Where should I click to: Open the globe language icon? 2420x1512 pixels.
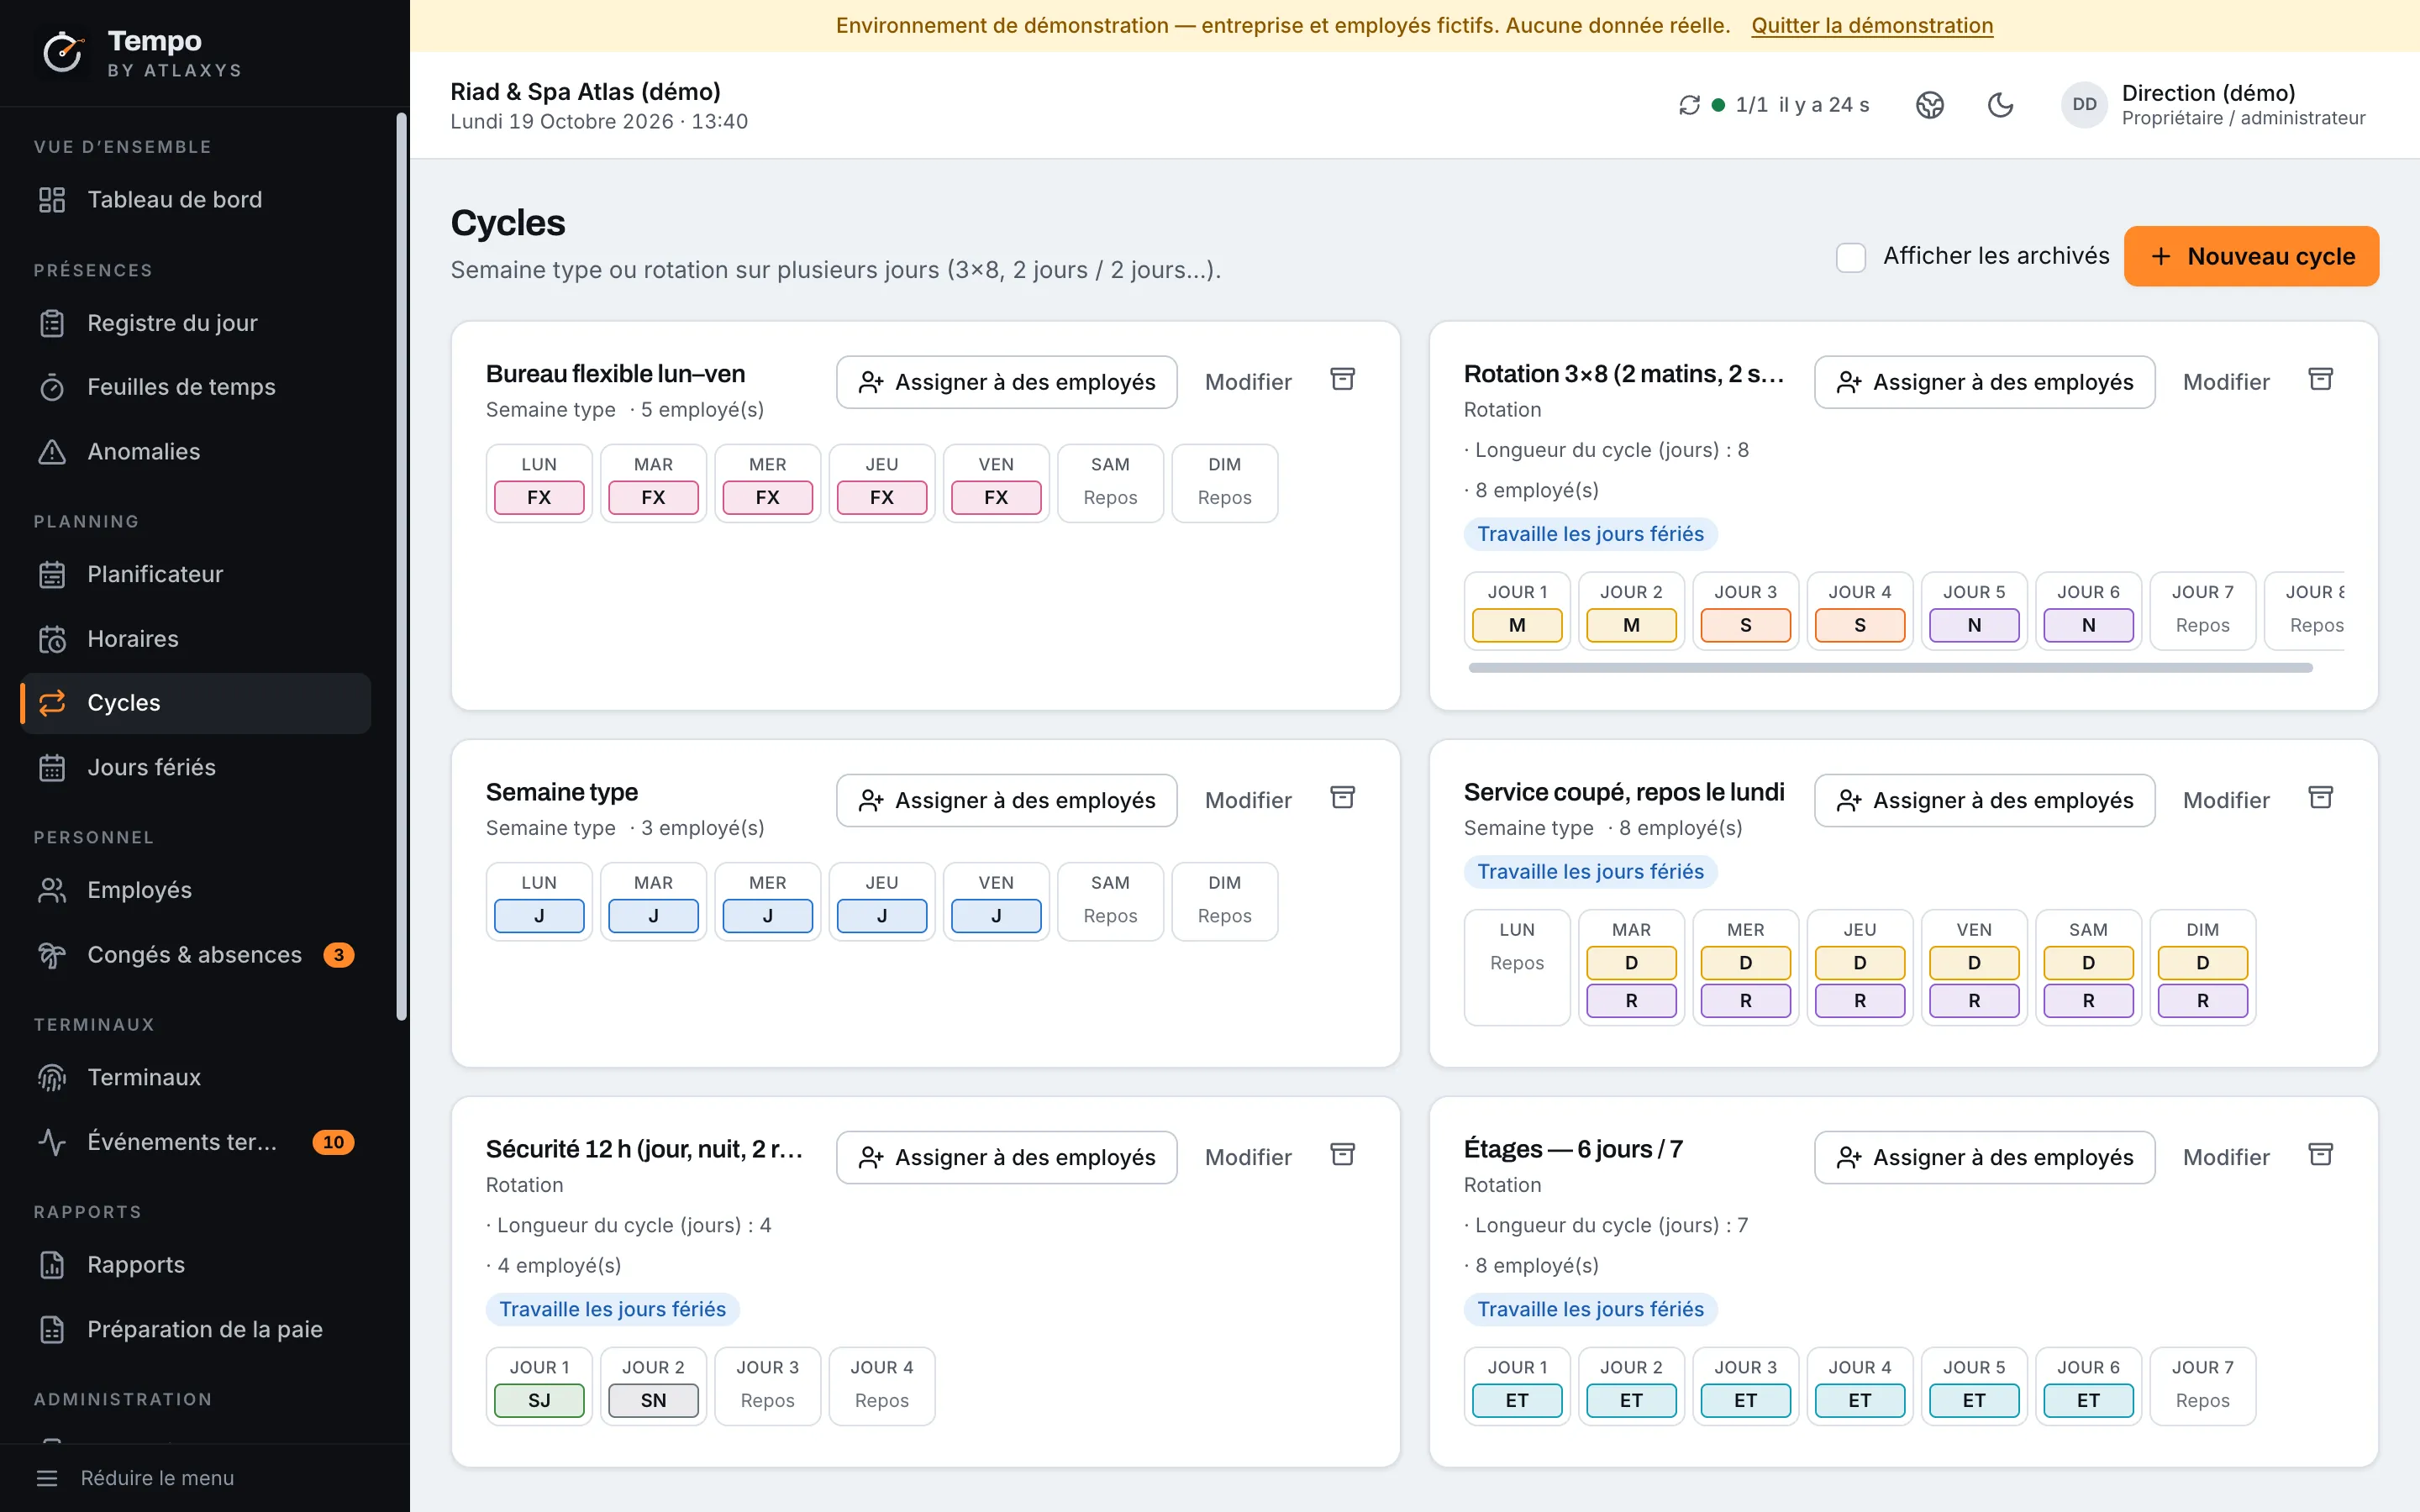coord(1930,105)
